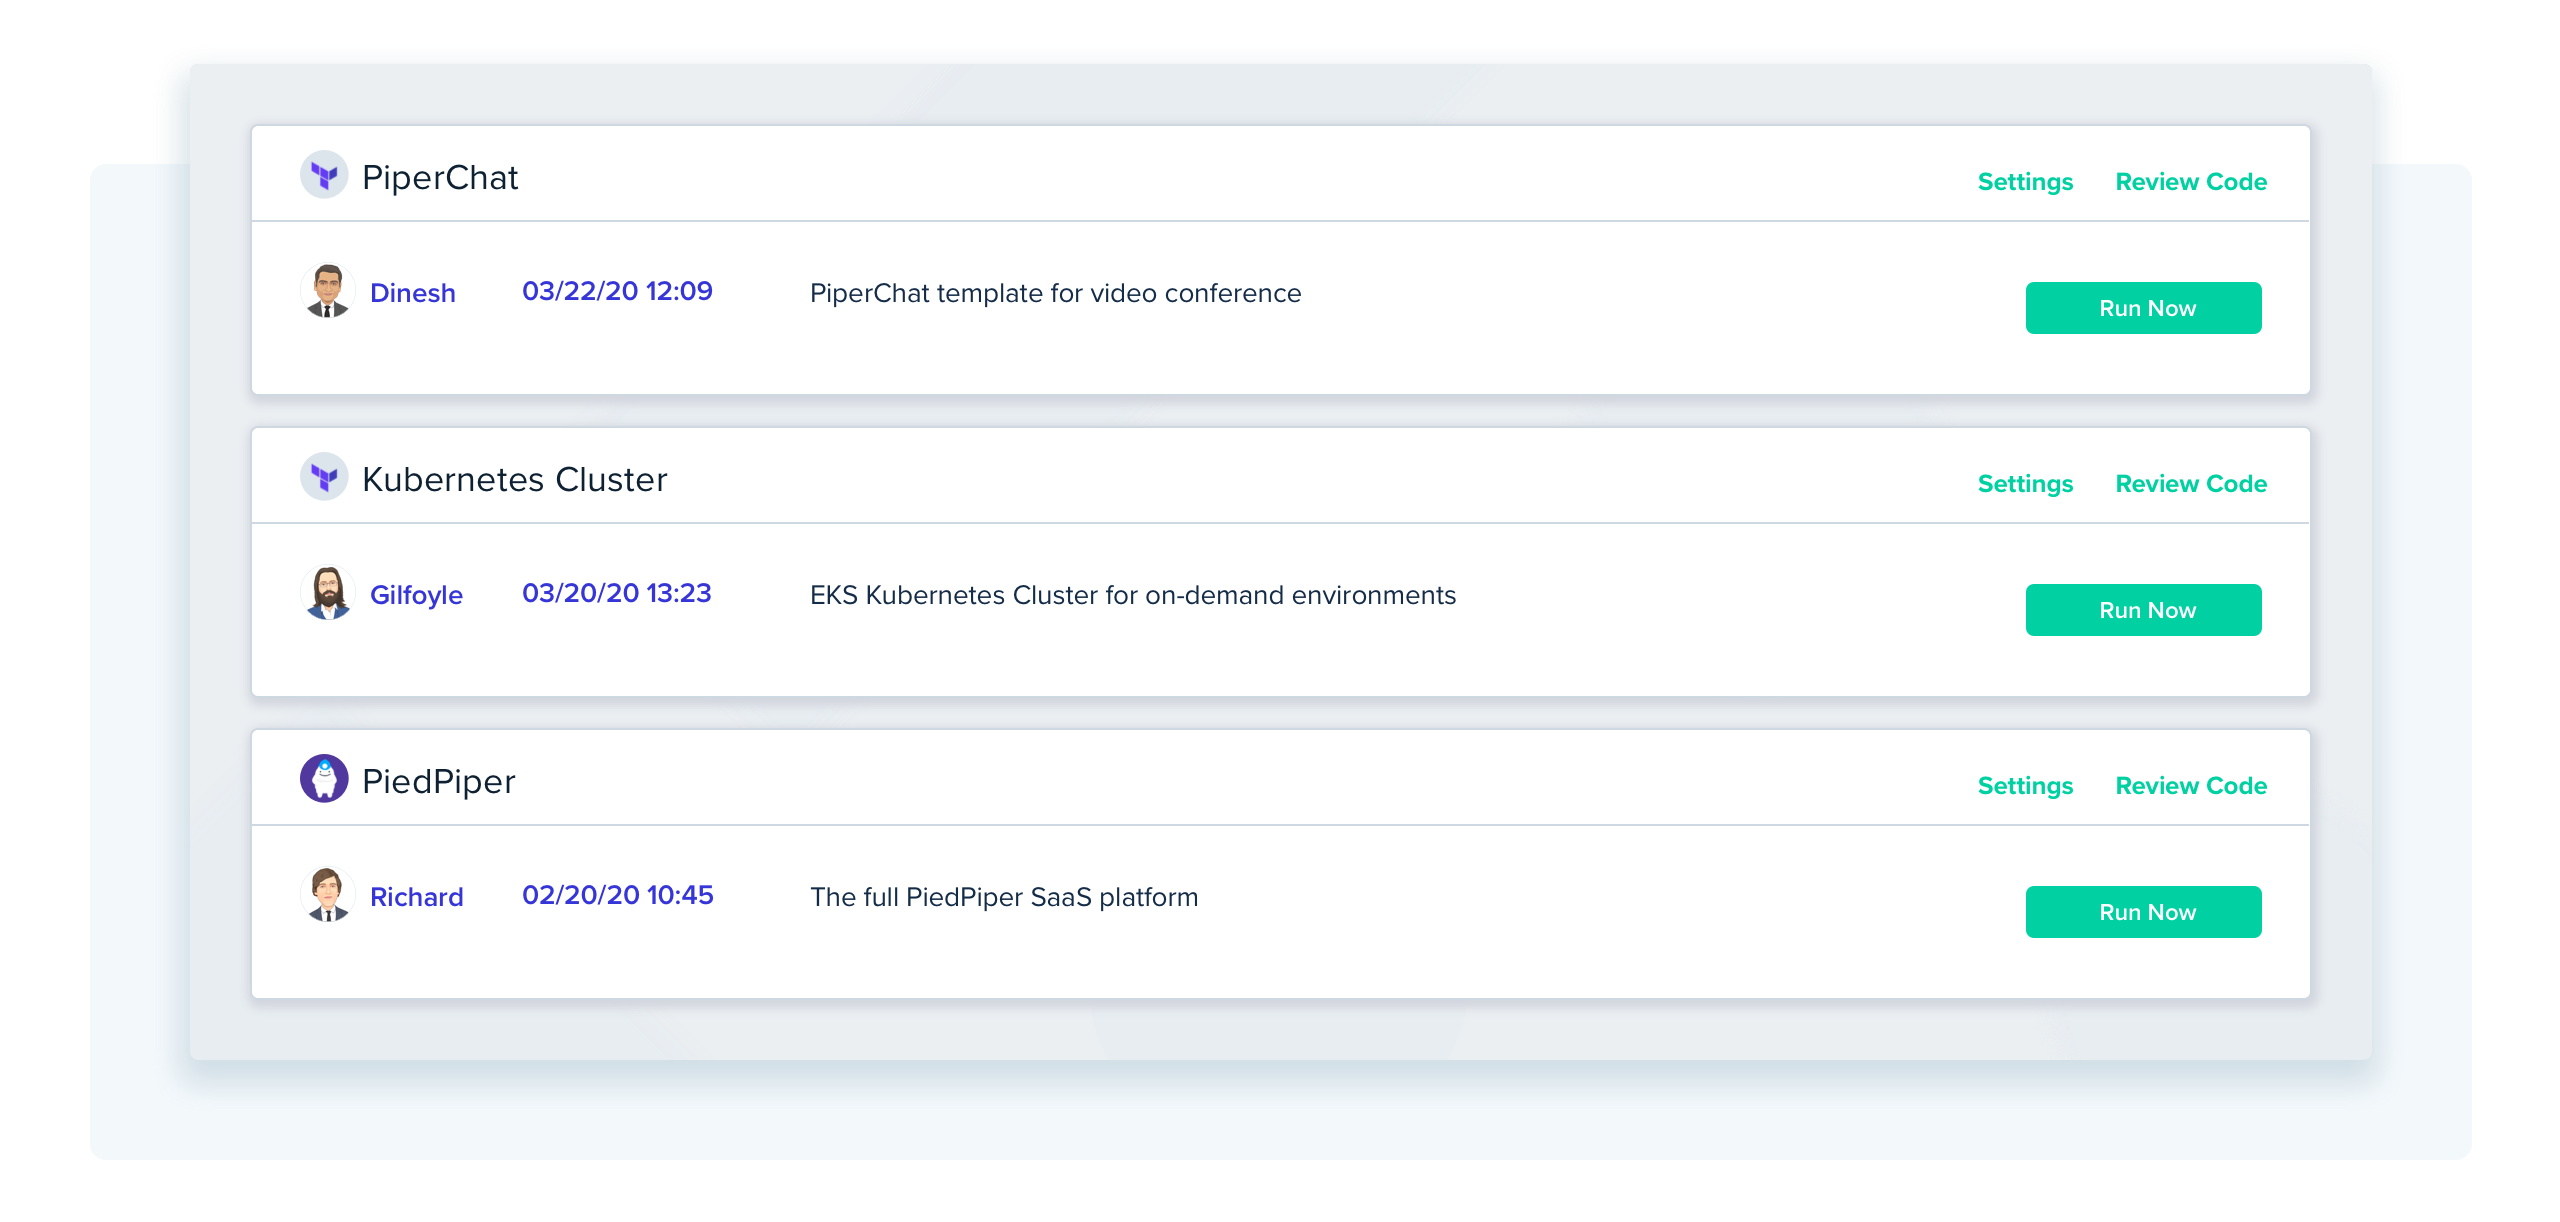Click the PiperChat card title
Image resolution: width=2560 pixels, height=1222 pixels.
tap(440, 177)
